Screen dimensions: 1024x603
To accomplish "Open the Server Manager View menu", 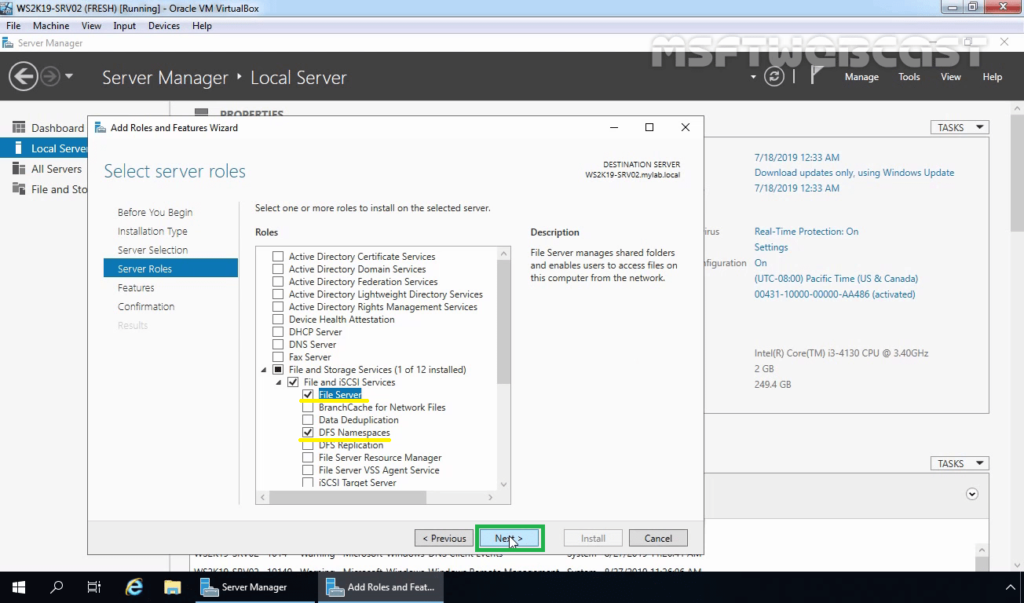I will click(x=950, y=76).
